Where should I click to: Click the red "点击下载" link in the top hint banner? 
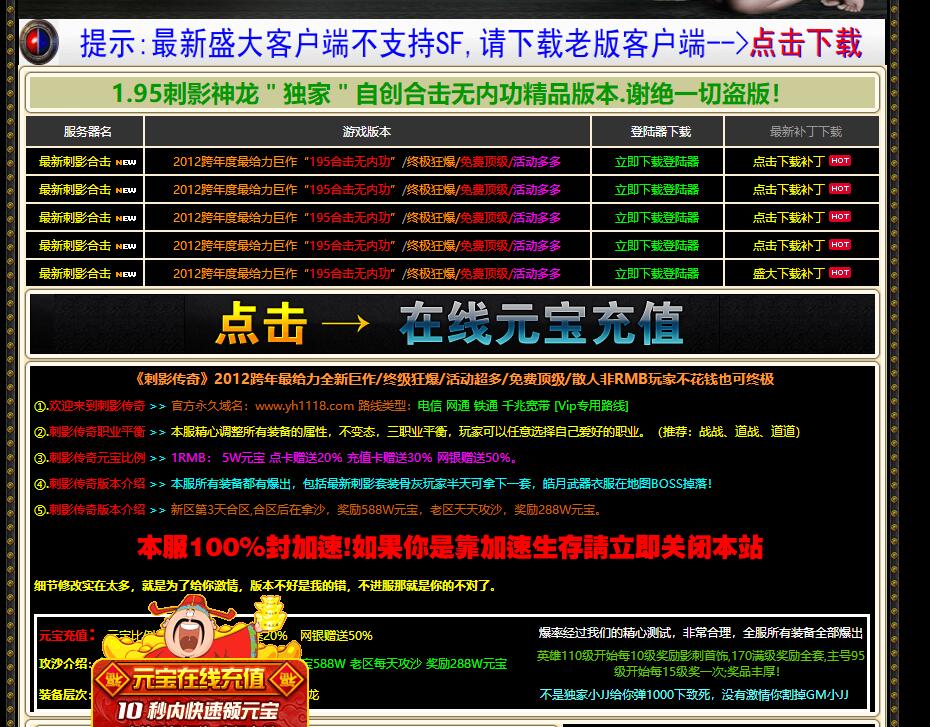point(805,43)
